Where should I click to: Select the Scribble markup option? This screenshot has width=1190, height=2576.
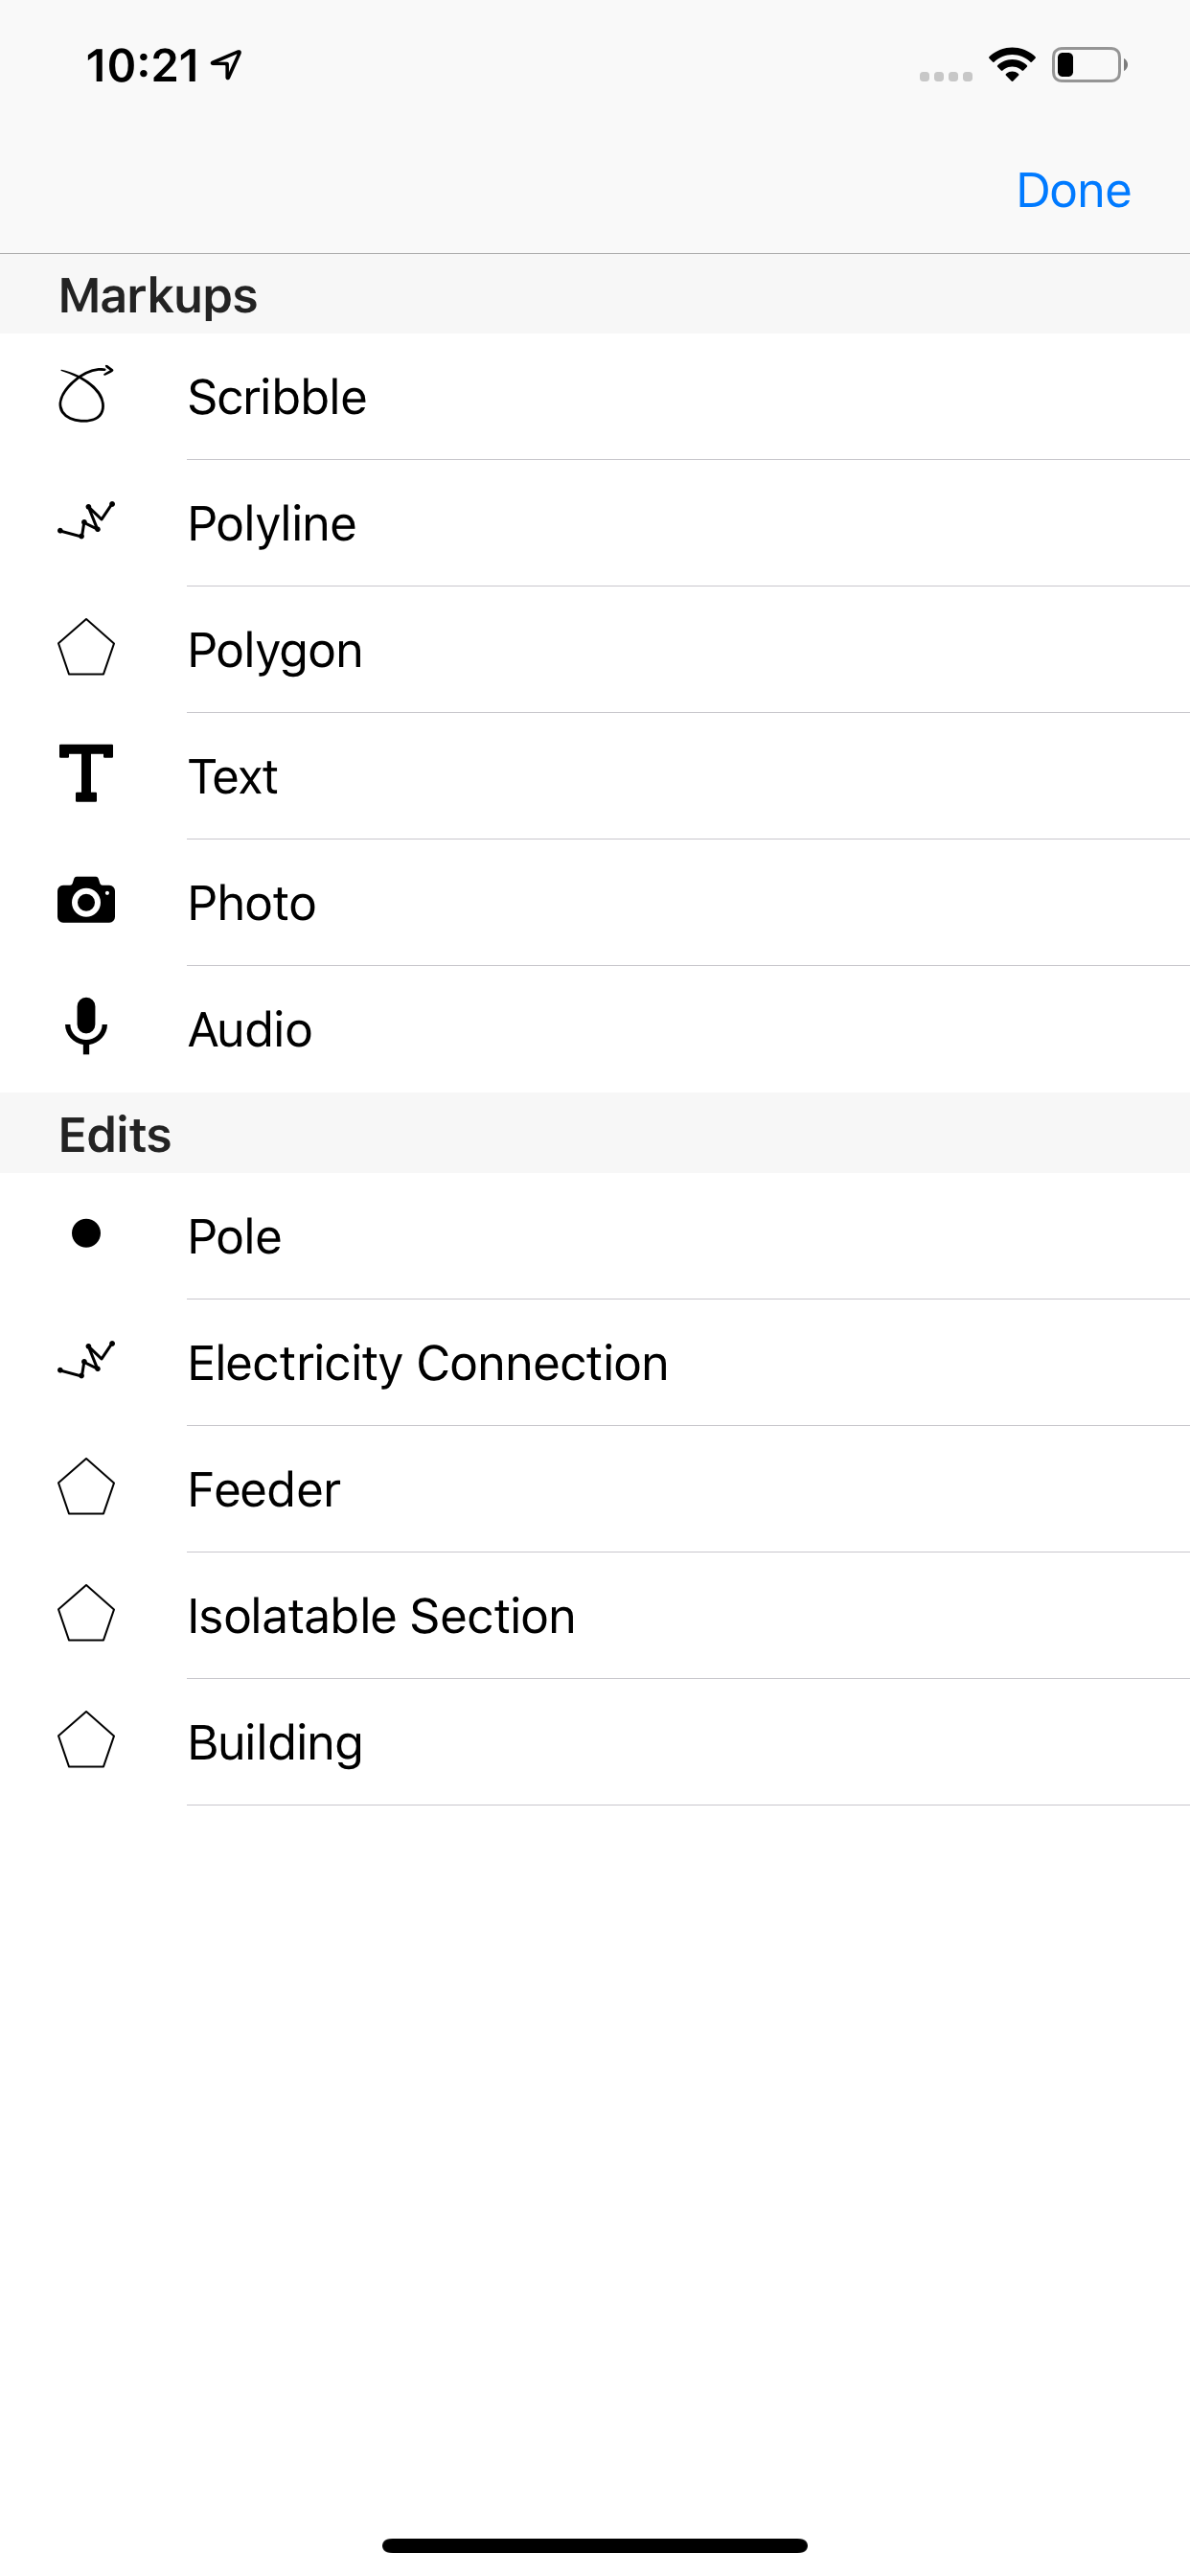(x=277, y=397)
